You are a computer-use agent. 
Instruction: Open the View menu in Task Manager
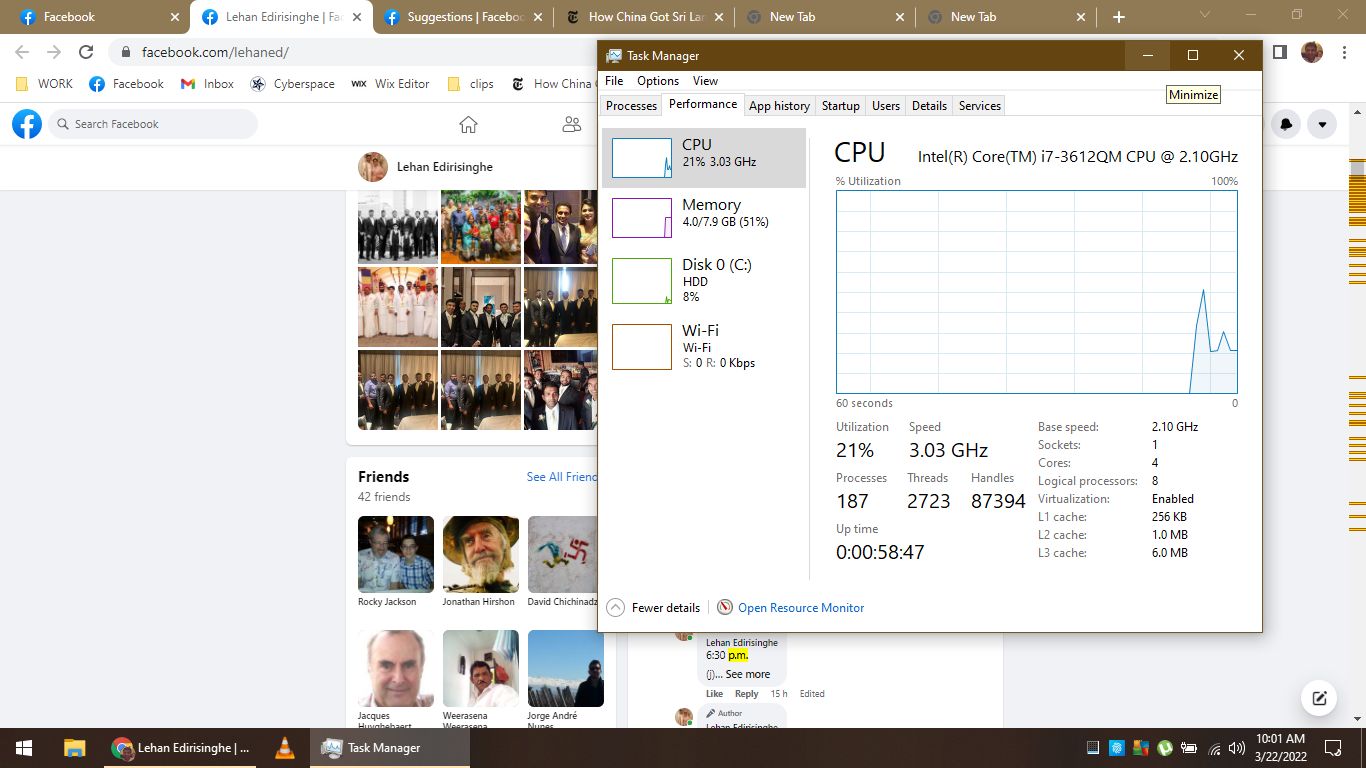pyautogui.click(x=705, y=81)
